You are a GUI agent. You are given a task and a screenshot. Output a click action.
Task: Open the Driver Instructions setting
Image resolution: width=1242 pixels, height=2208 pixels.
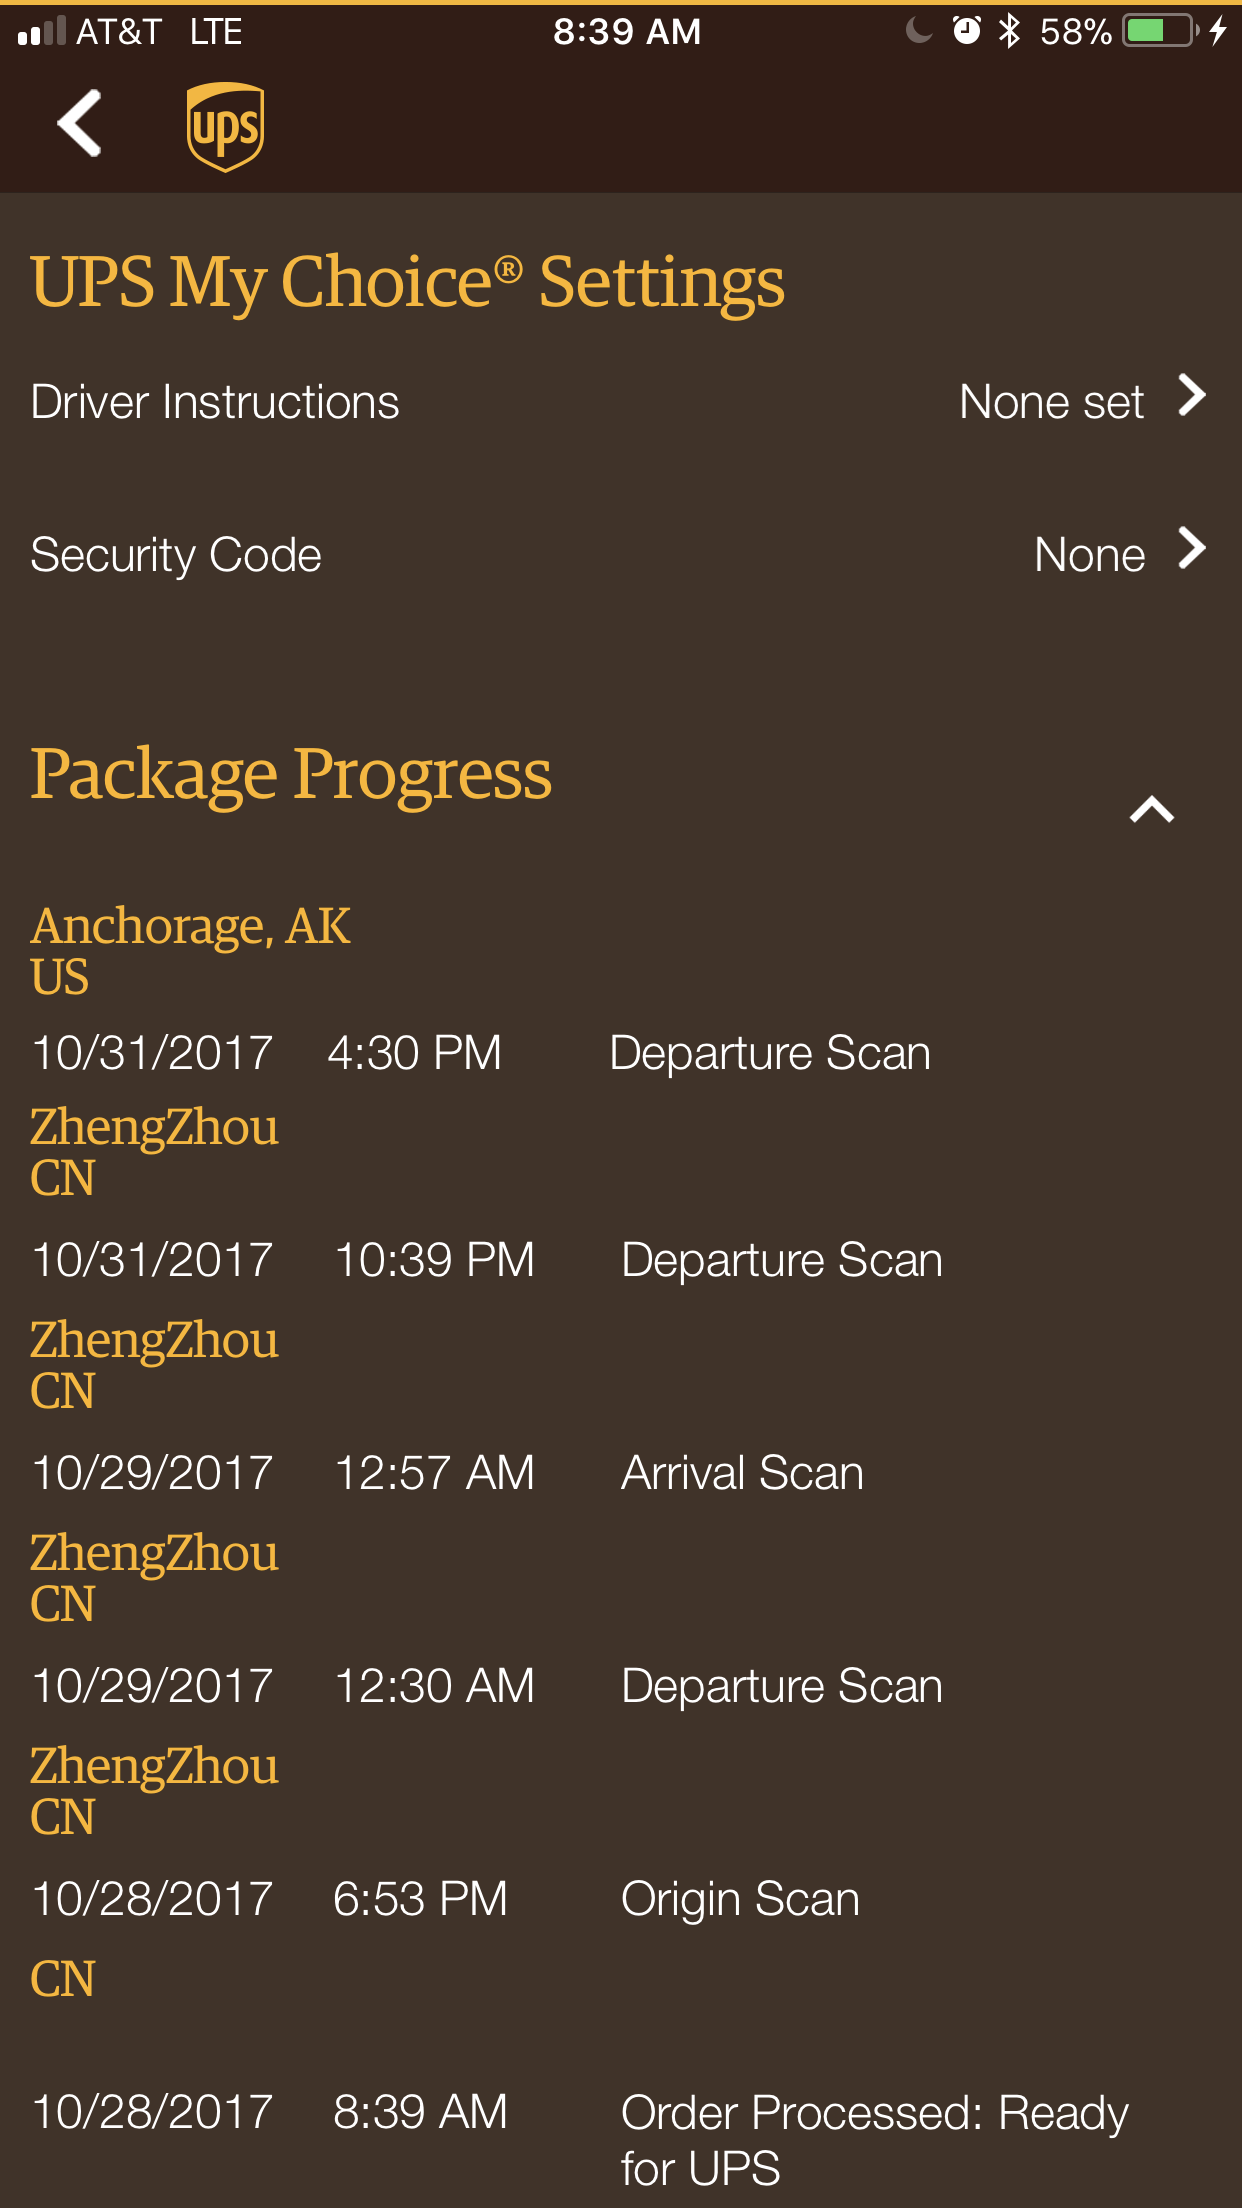(x=621, y=401)
